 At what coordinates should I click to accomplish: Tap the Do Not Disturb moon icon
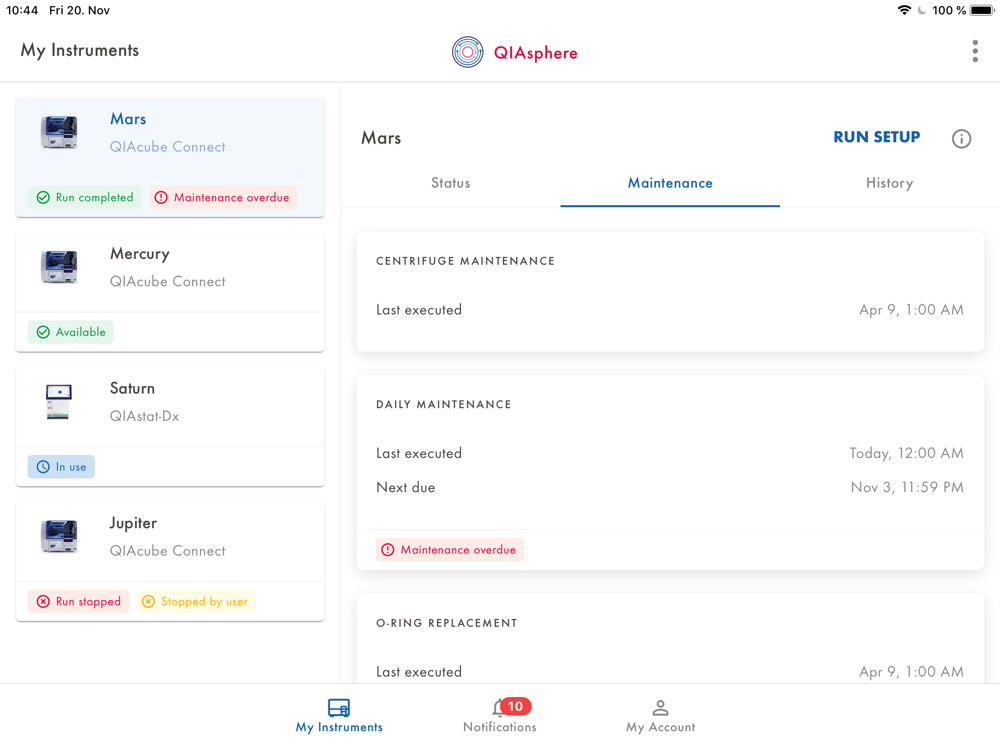point(922,10)
